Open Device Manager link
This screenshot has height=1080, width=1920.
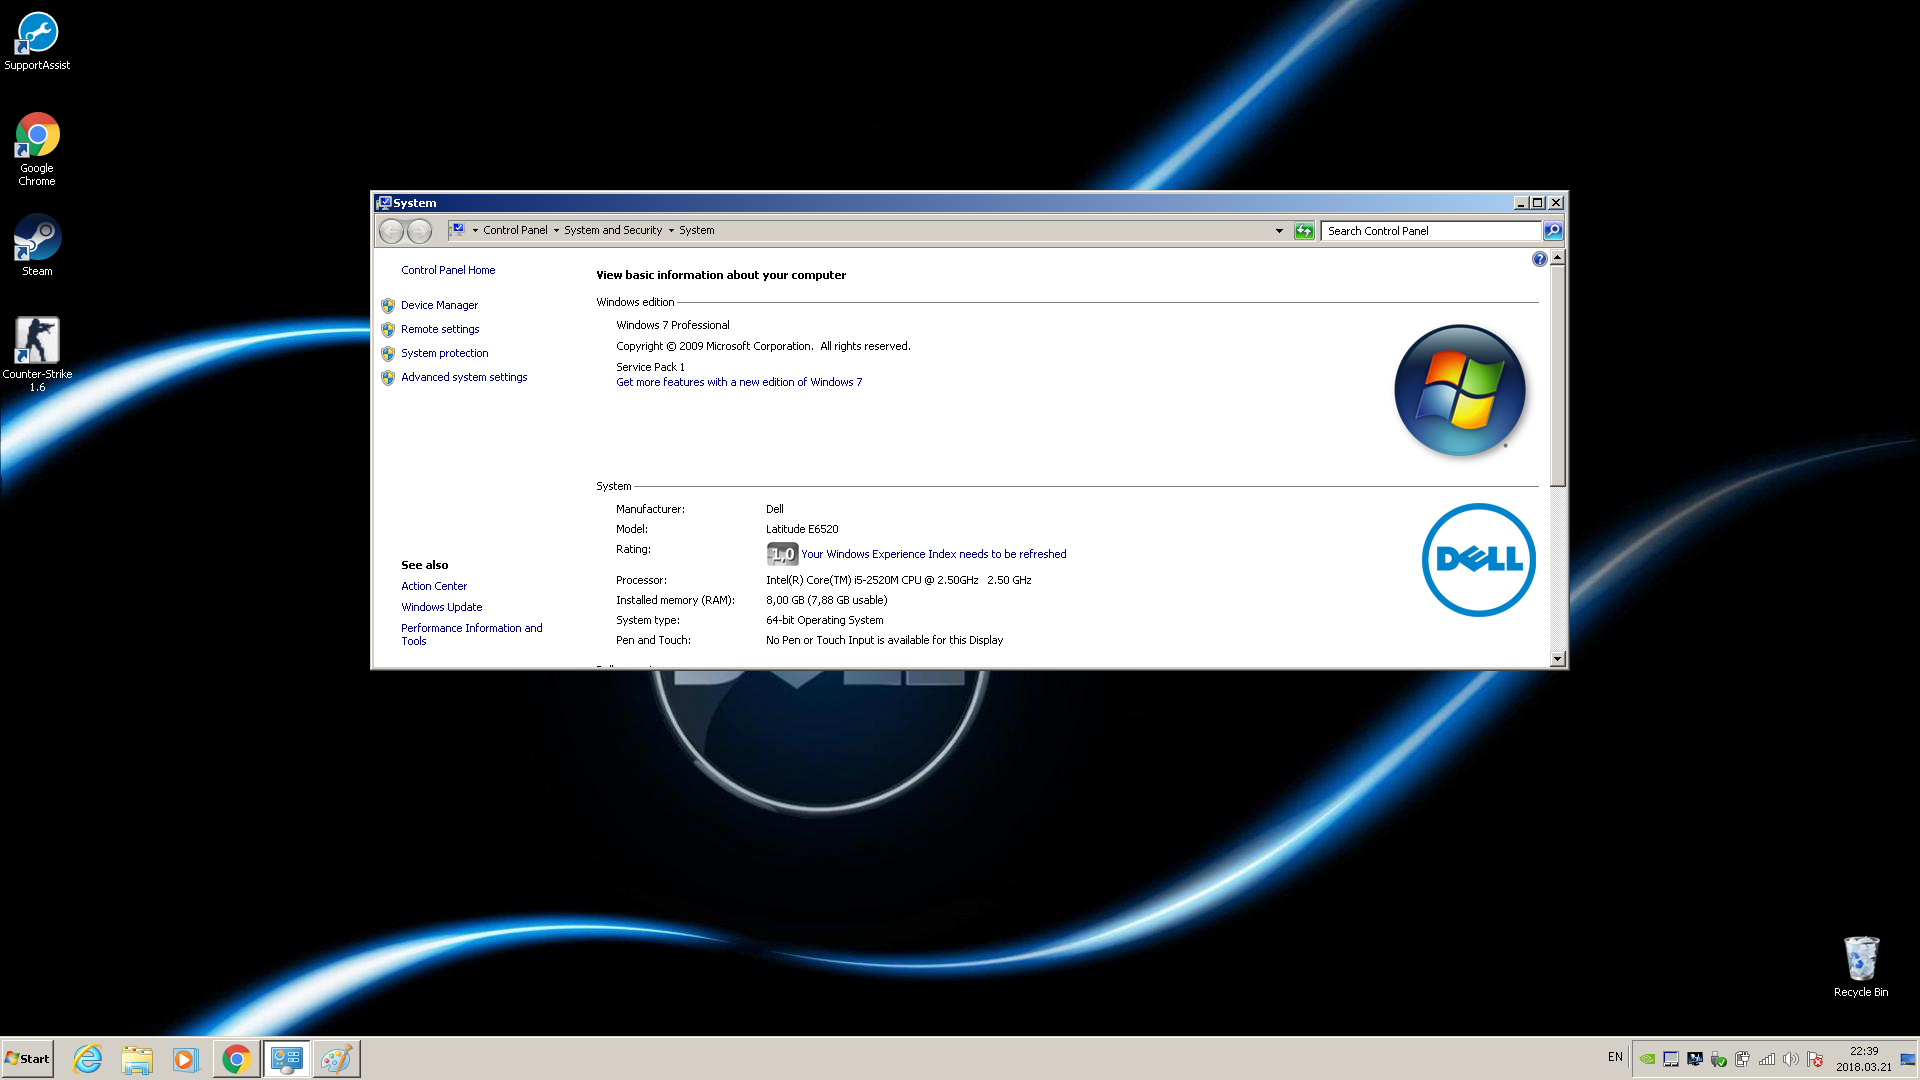coord(439,305)
